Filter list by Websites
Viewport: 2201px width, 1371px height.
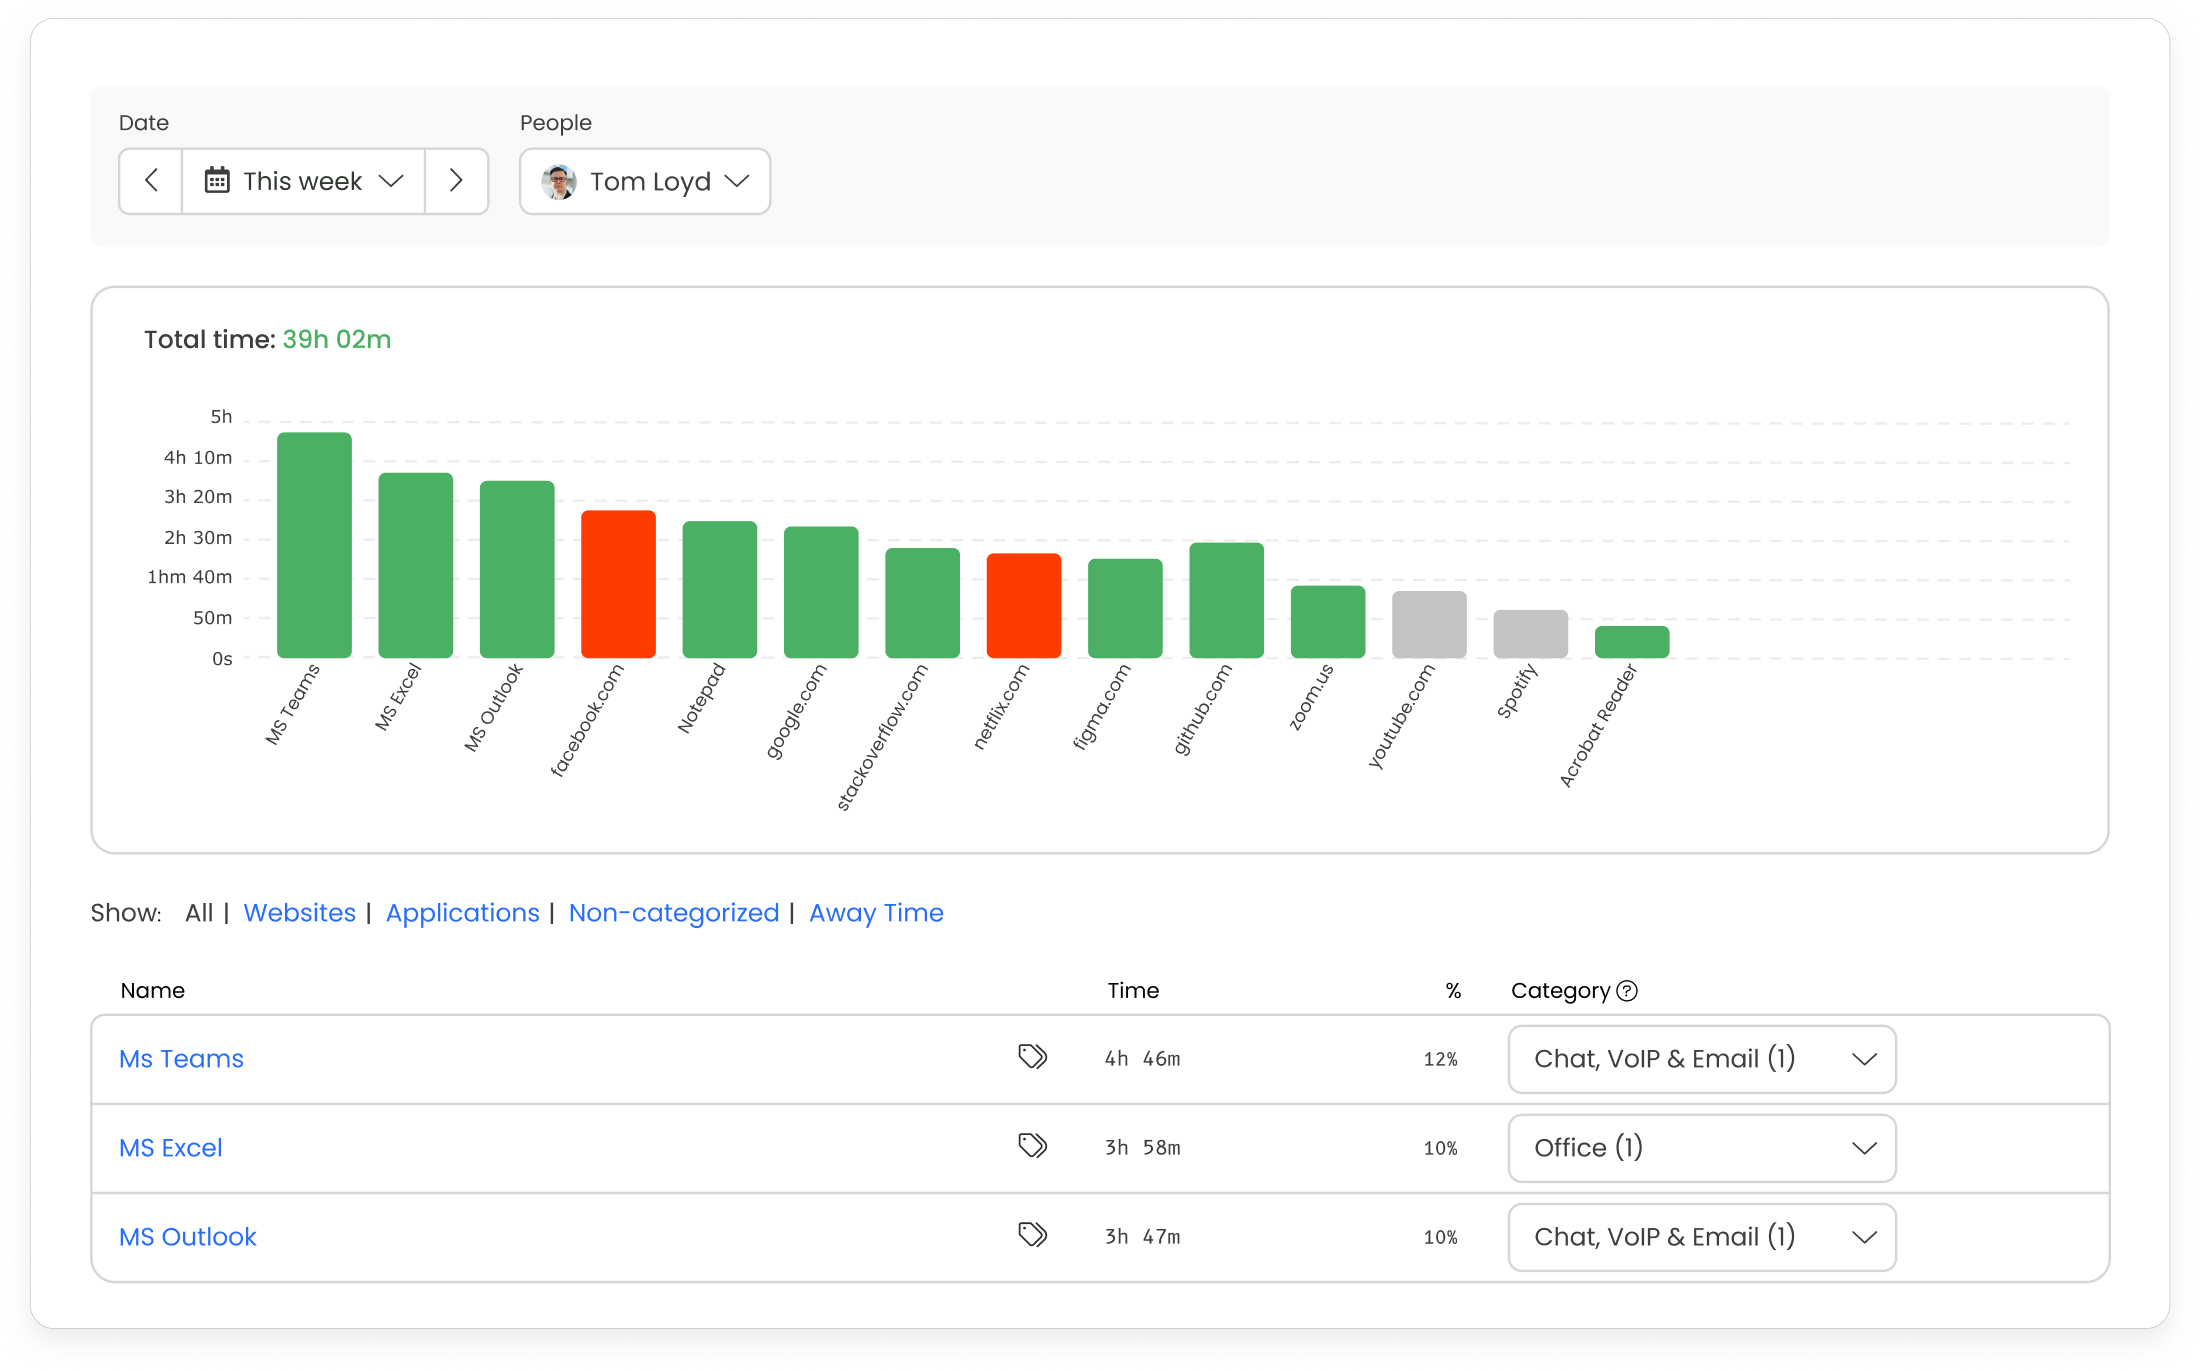click(300, 913)
